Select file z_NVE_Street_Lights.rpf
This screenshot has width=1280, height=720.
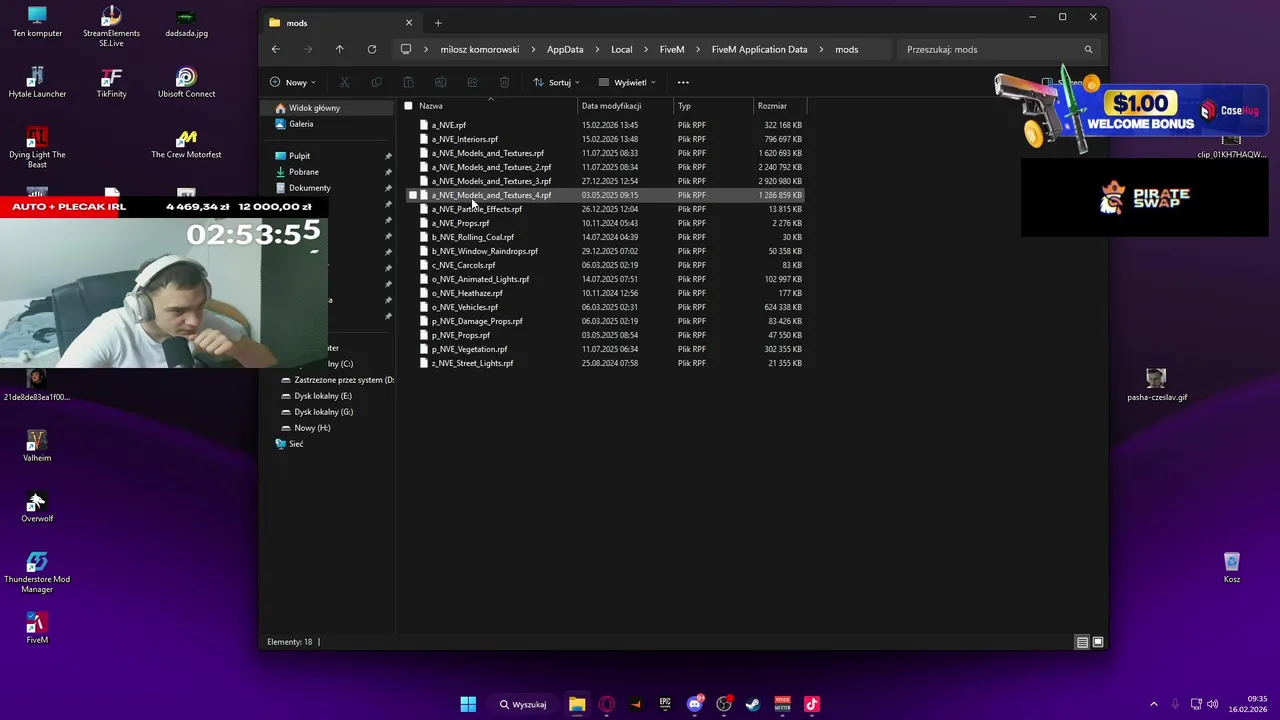(x=472, y=363)
